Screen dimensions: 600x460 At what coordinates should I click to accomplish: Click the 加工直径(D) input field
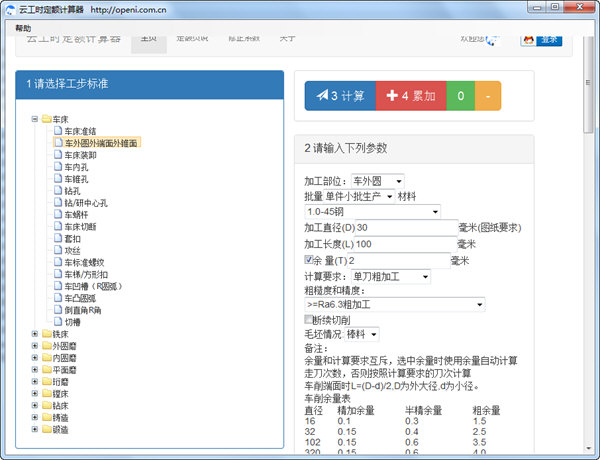click(406, 228)
